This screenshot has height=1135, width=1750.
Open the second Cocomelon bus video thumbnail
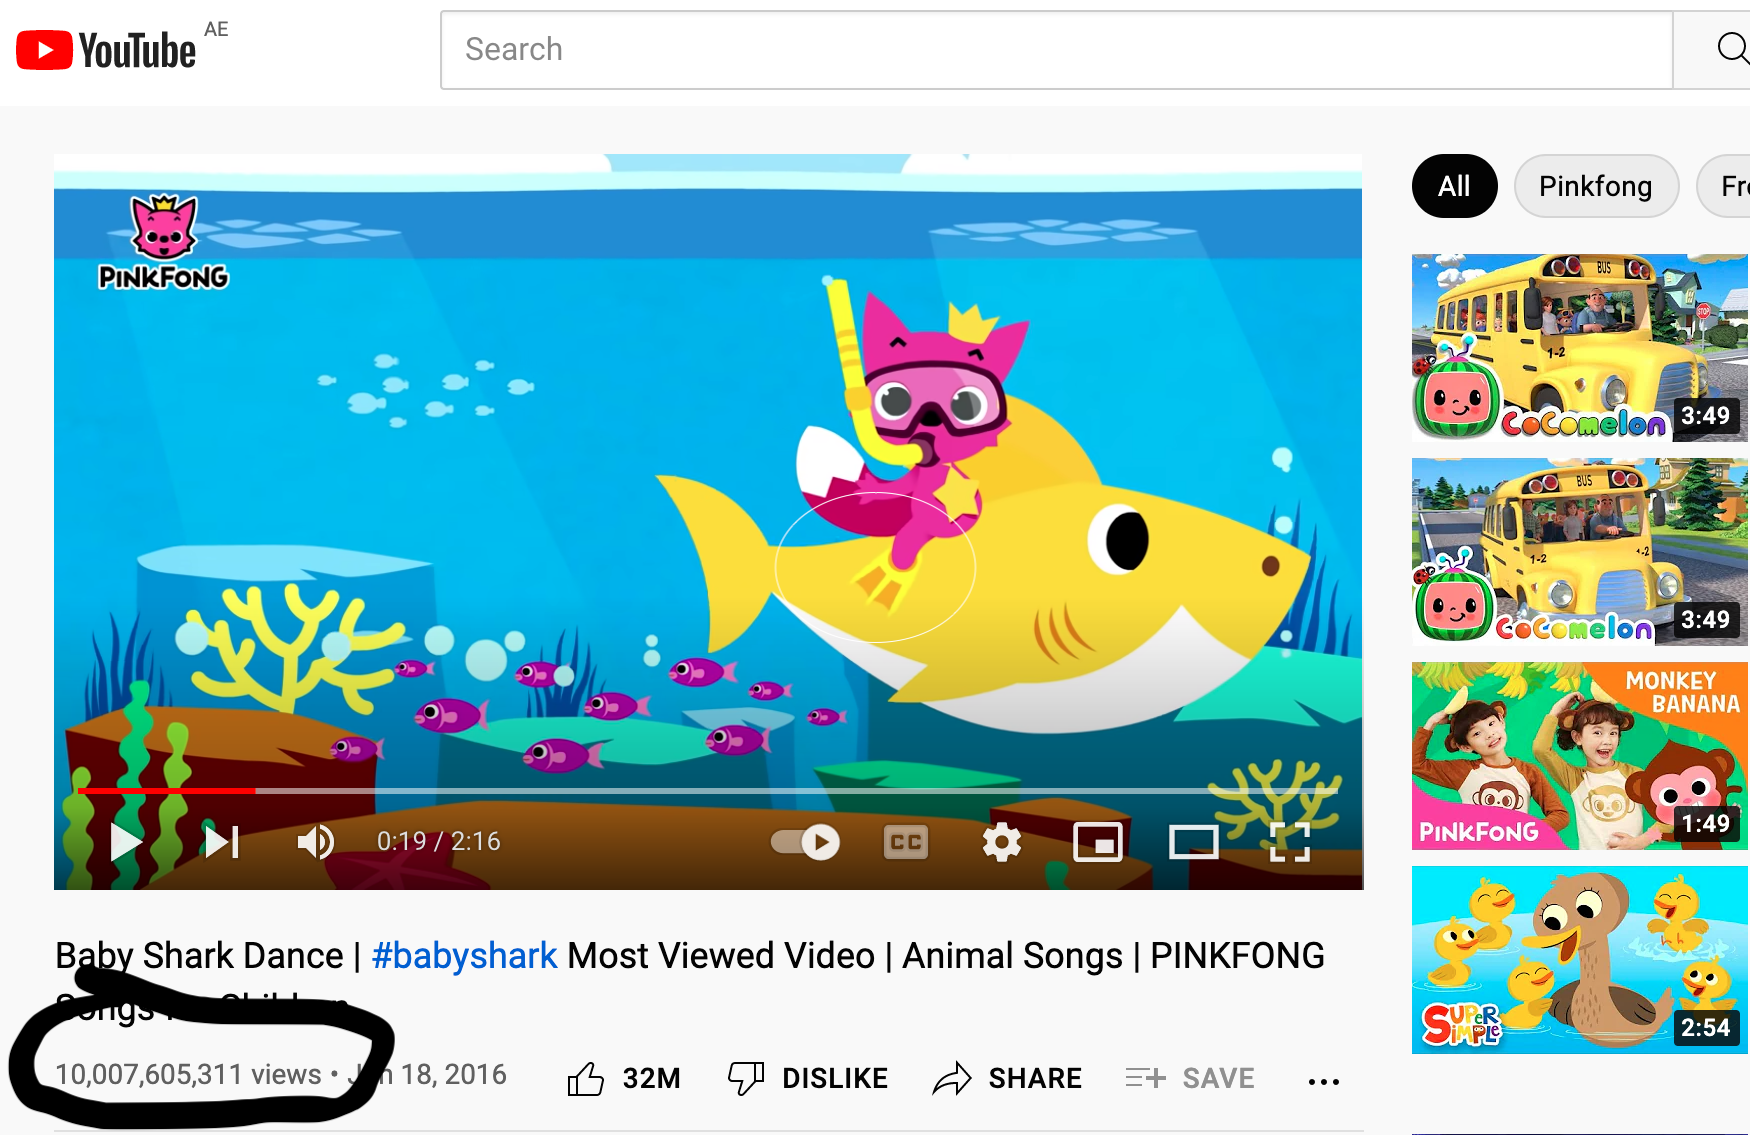[x=1580, y=552]
